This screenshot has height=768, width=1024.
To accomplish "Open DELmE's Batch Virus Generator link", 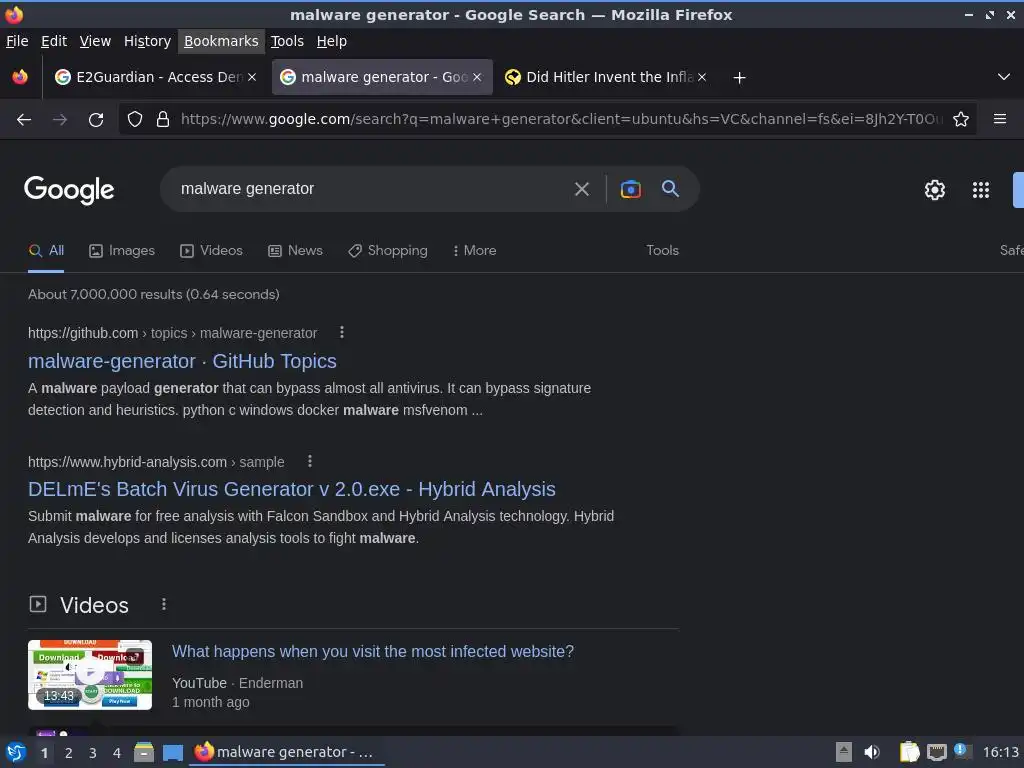I will pyautogui.click(x=292, y=489).
